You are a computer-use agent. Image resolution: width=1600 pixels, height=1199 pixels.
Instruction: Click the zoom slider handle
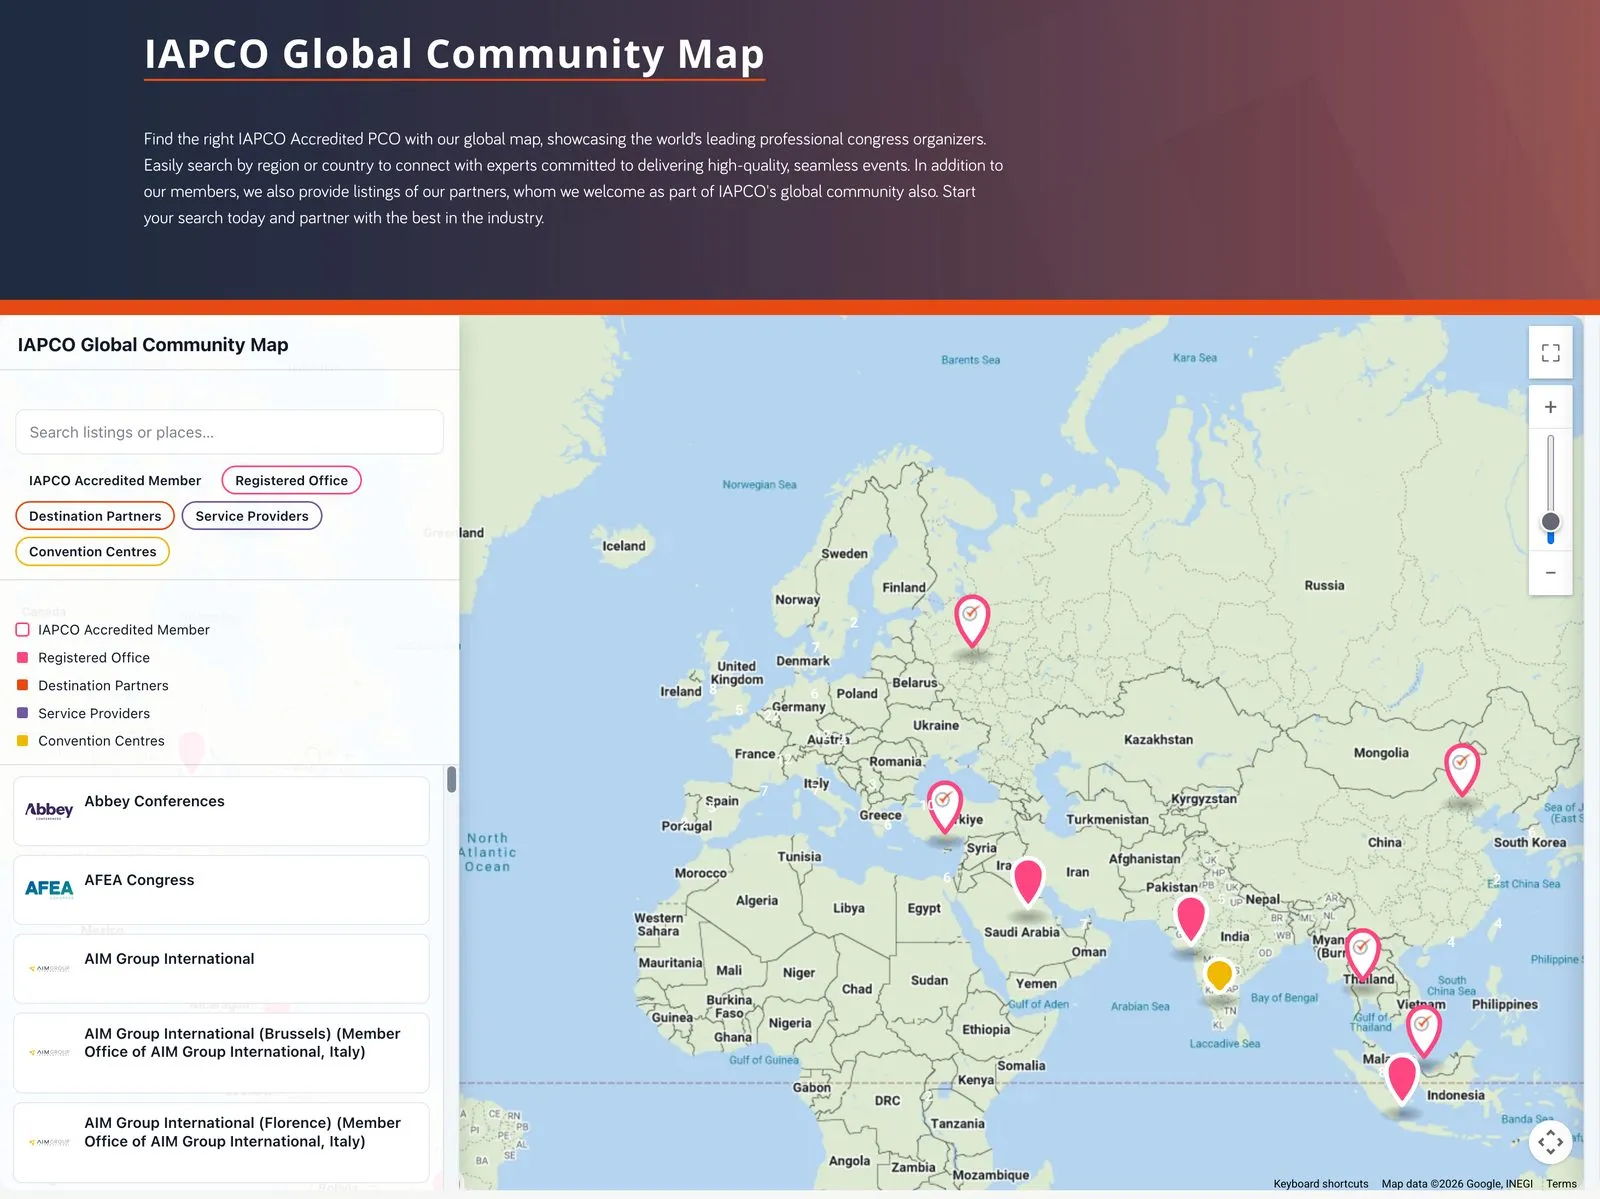click(1550, 522)
